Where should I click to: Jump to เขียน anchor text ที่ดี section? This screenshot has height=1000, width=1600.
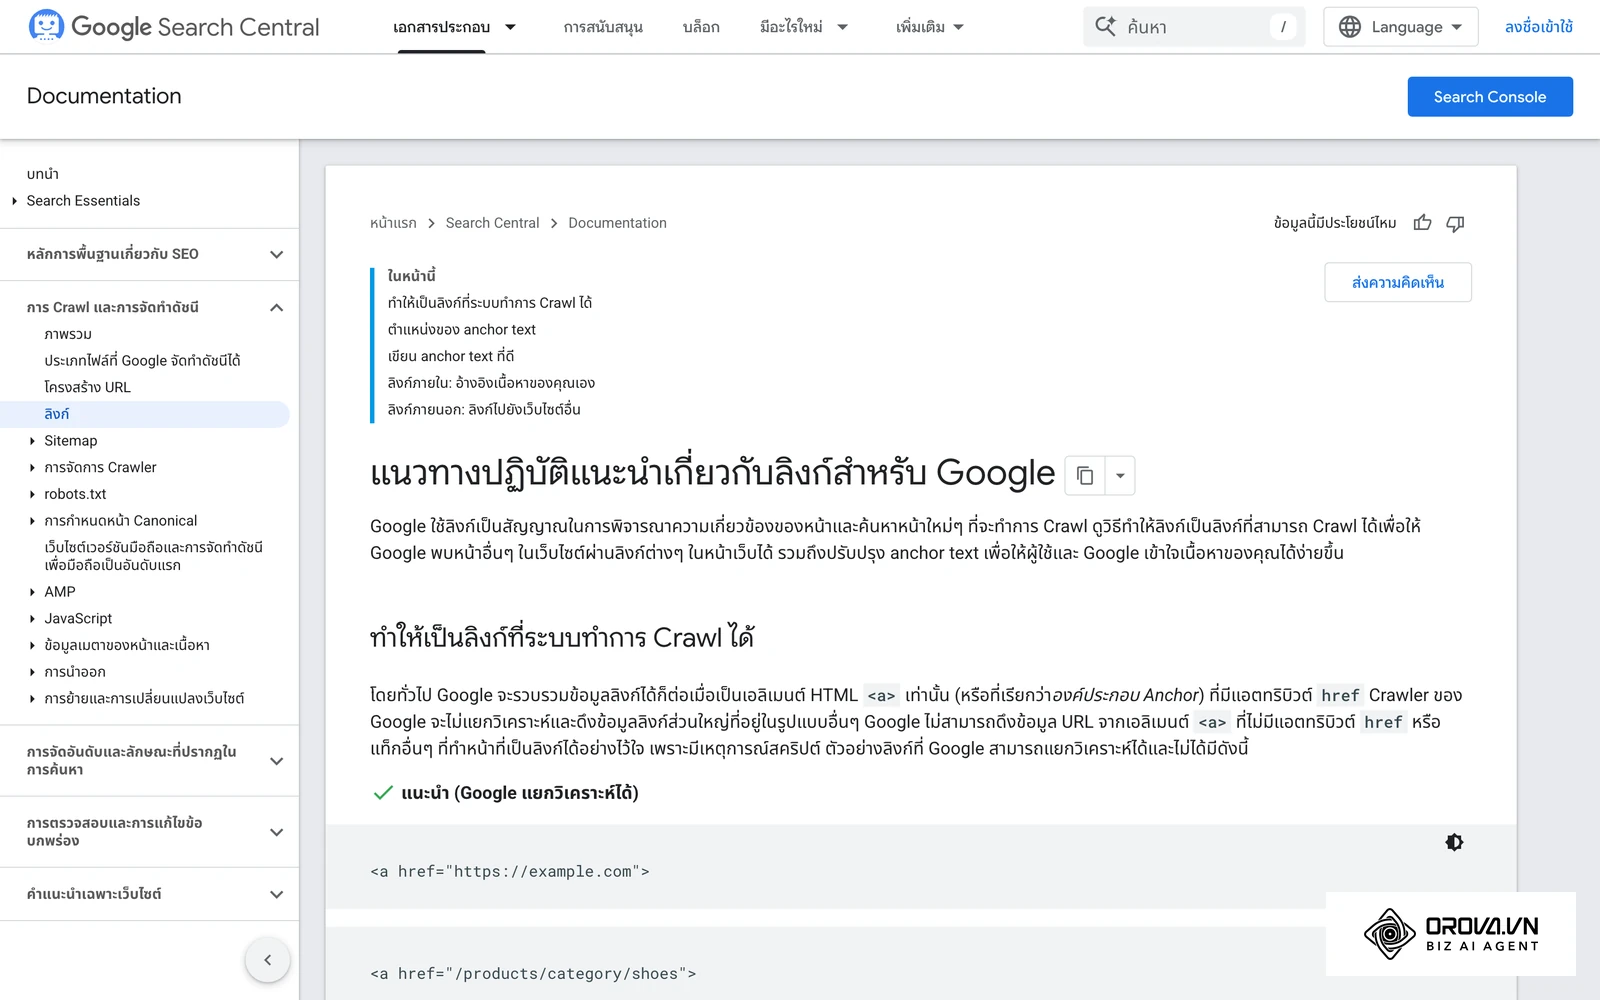tap(451, 356)
